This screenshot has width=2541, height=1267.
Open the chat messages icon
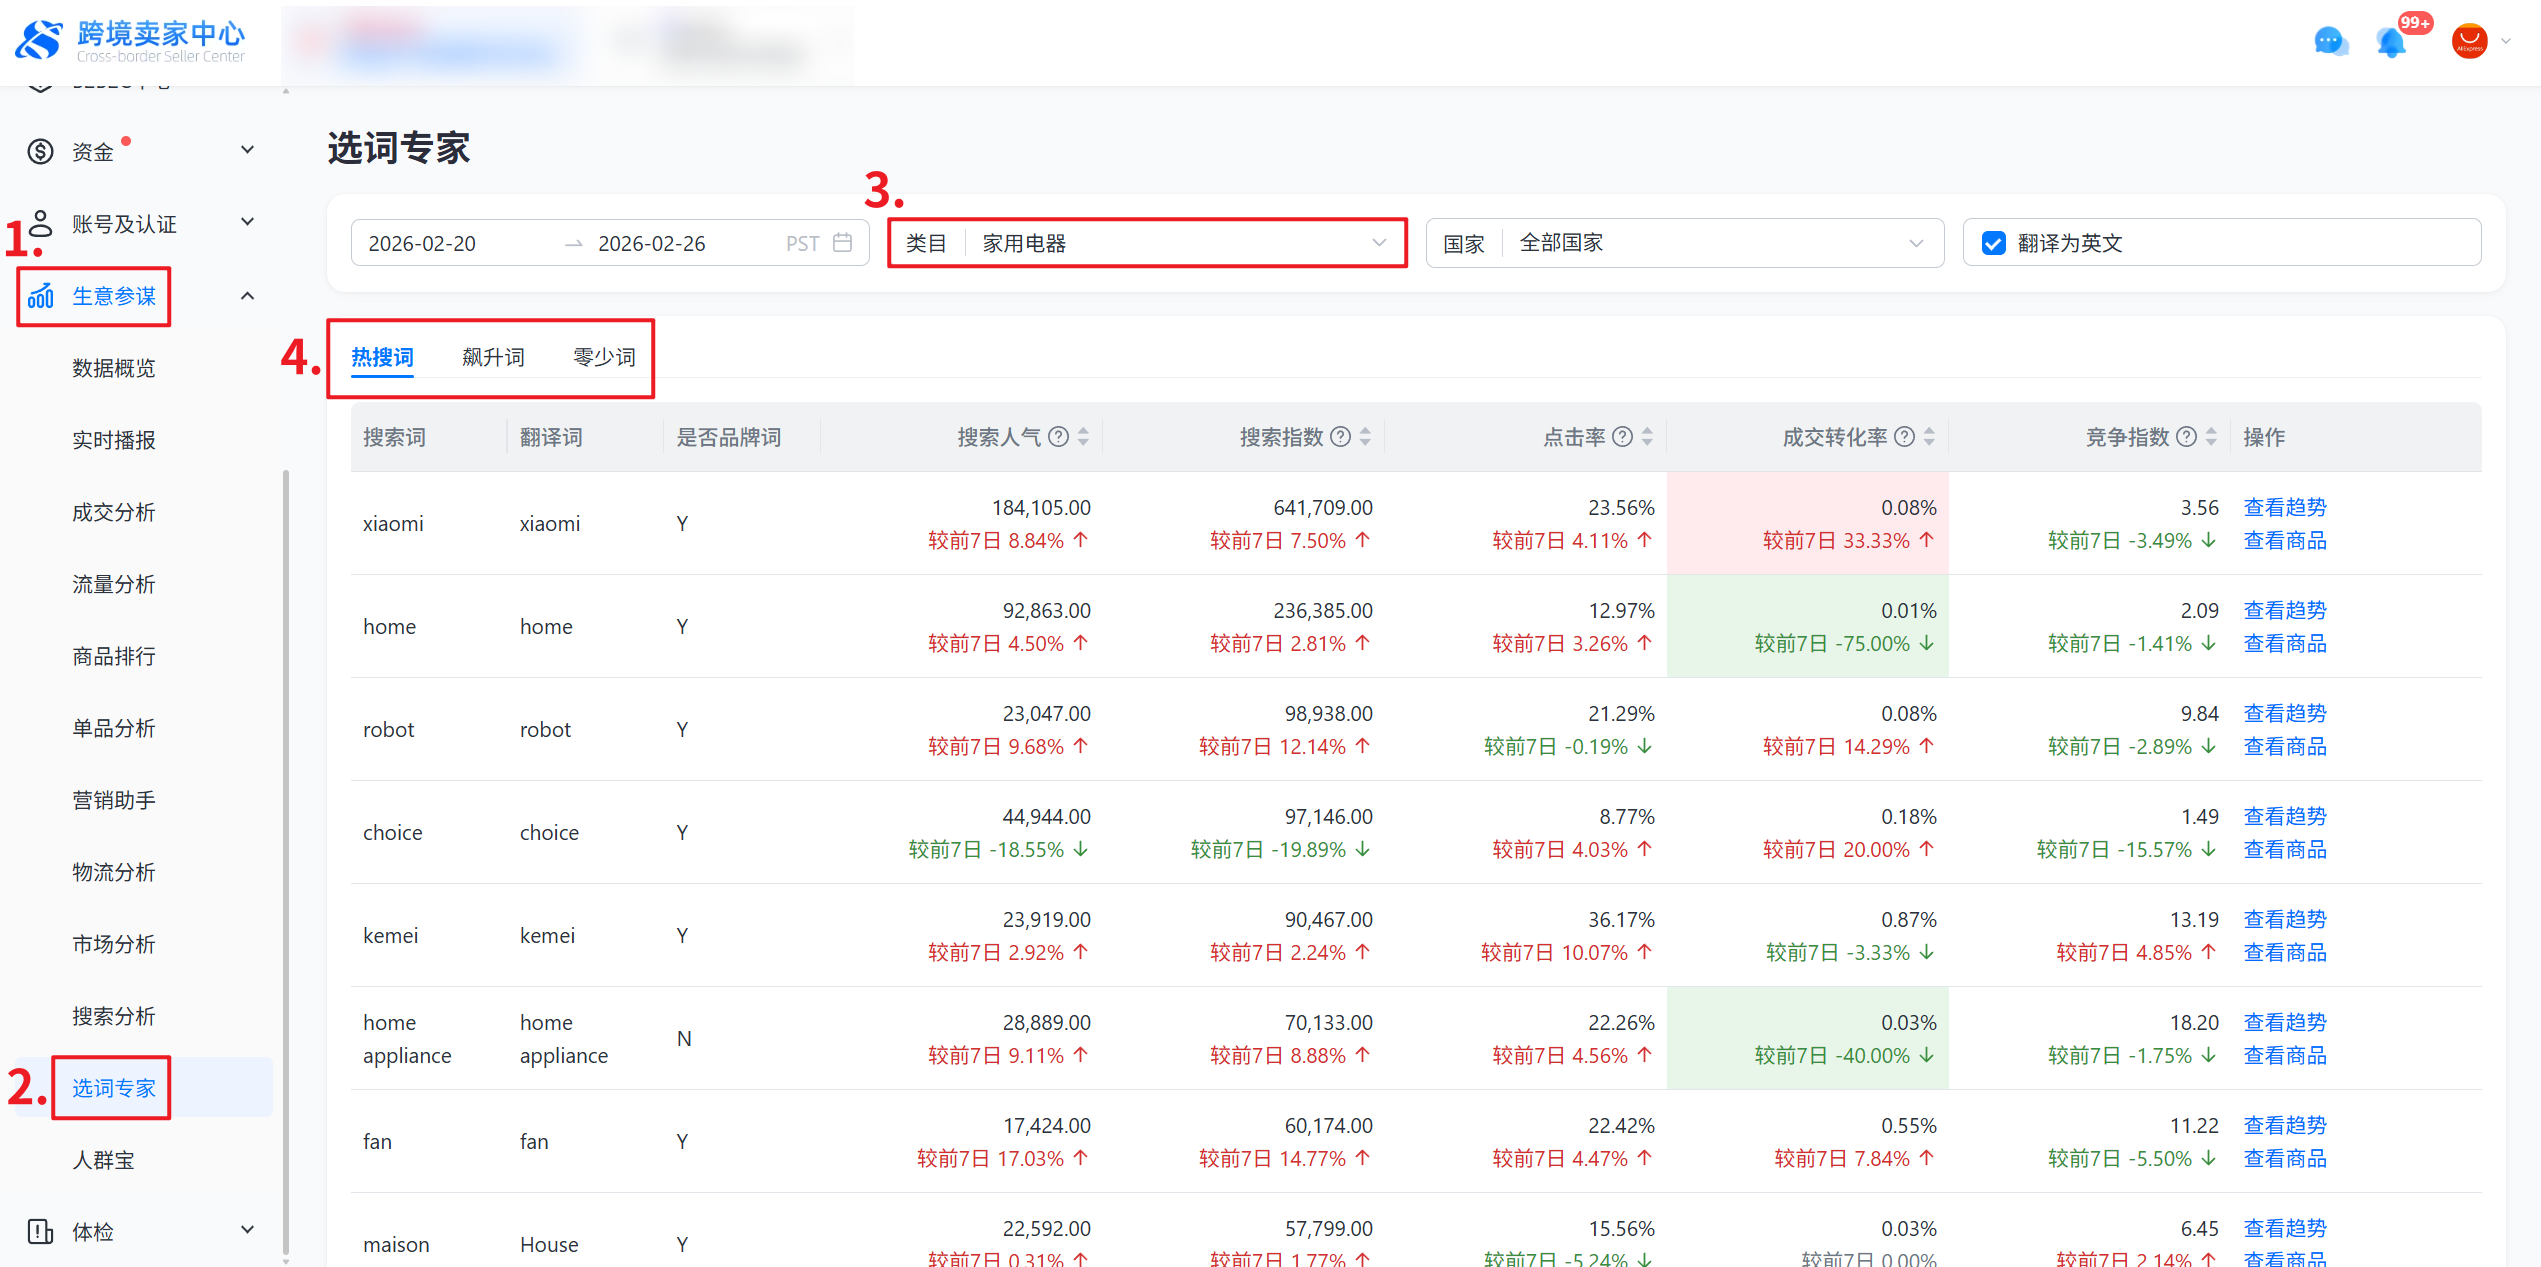tap(2331, 42)
